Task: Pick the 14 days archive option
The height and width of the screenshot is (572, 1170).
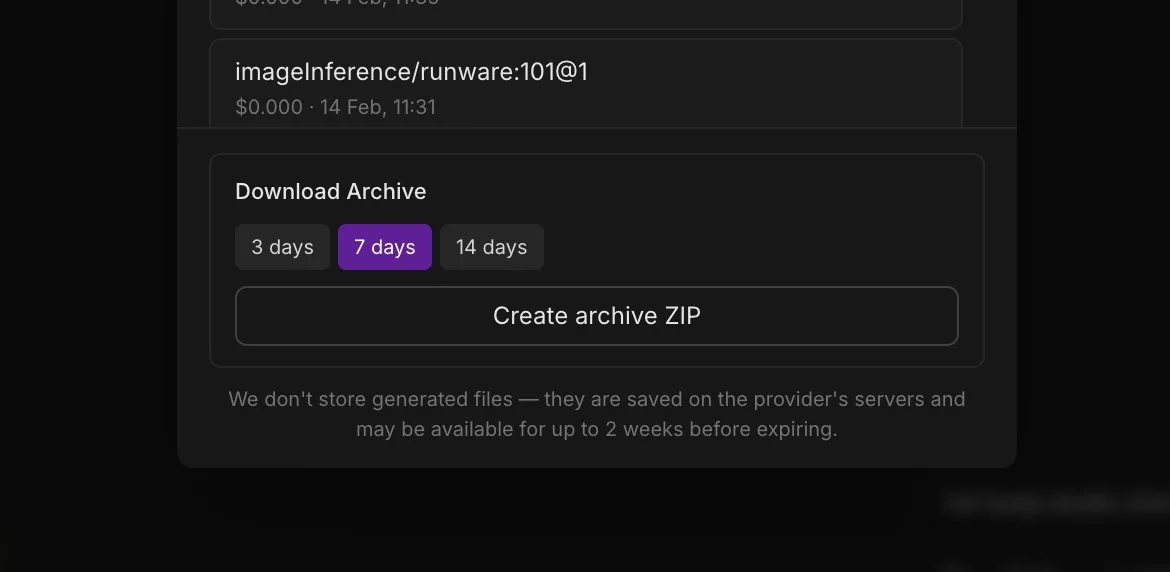Action: tap(491, 247)
